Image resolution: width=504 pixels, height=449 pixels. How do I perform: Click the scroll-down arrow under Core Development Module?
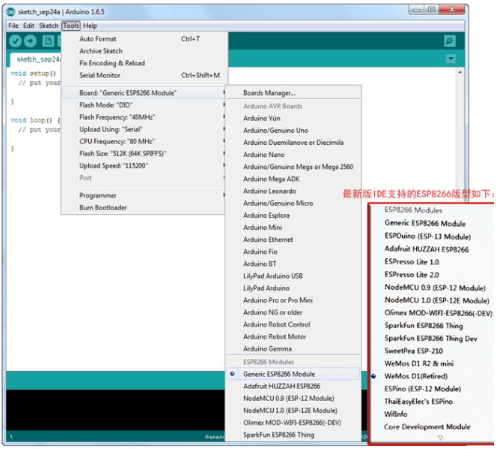point(440,437)
